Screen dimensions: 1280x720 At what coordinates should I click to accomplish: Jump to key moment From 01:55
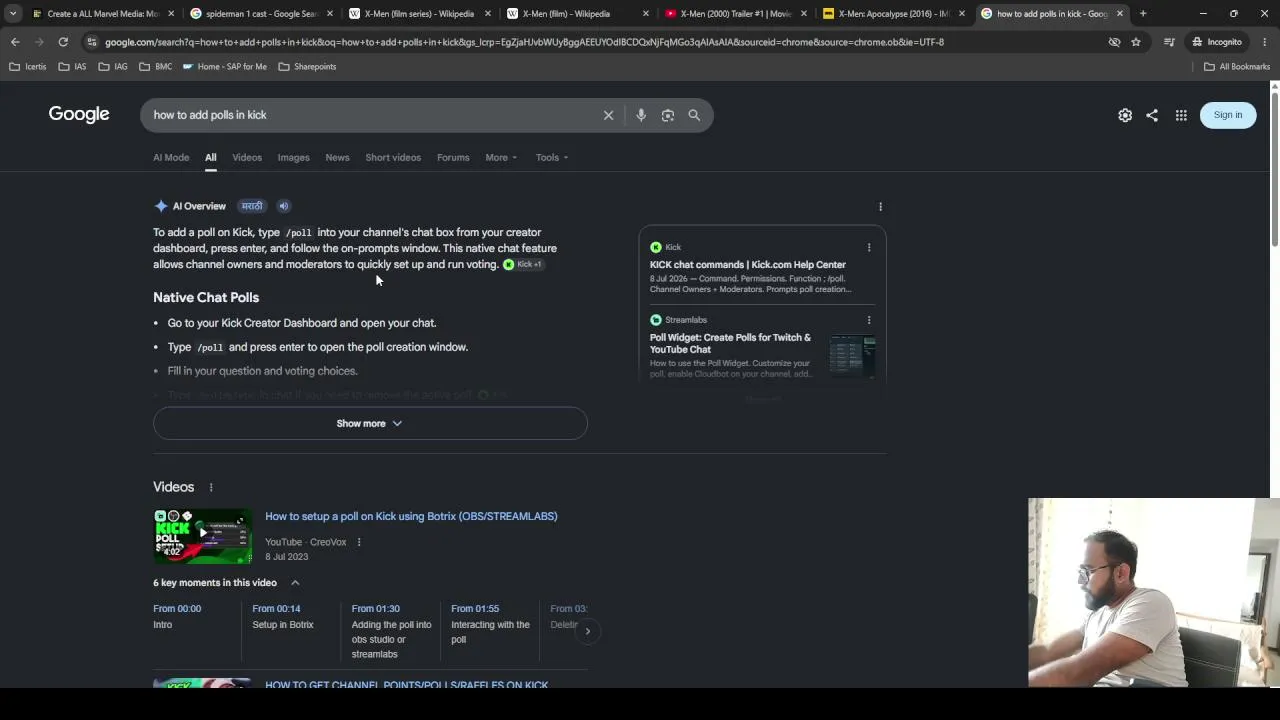(x=490, y=623)
